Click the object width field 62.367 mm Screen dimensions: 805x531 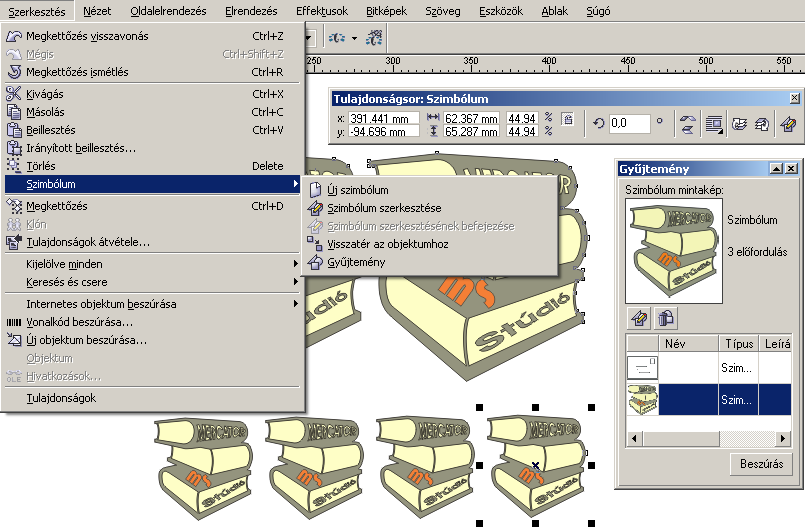471,119
